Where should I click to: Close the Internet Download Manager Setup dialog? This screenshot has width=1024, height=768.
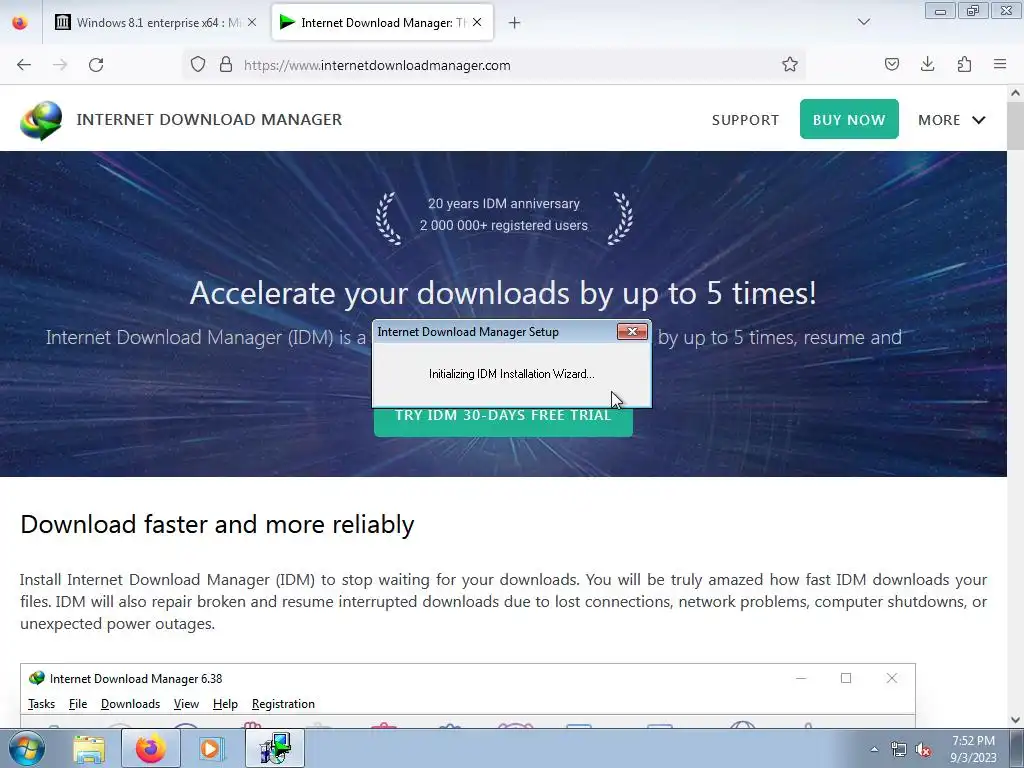click(x=632, y=332)
